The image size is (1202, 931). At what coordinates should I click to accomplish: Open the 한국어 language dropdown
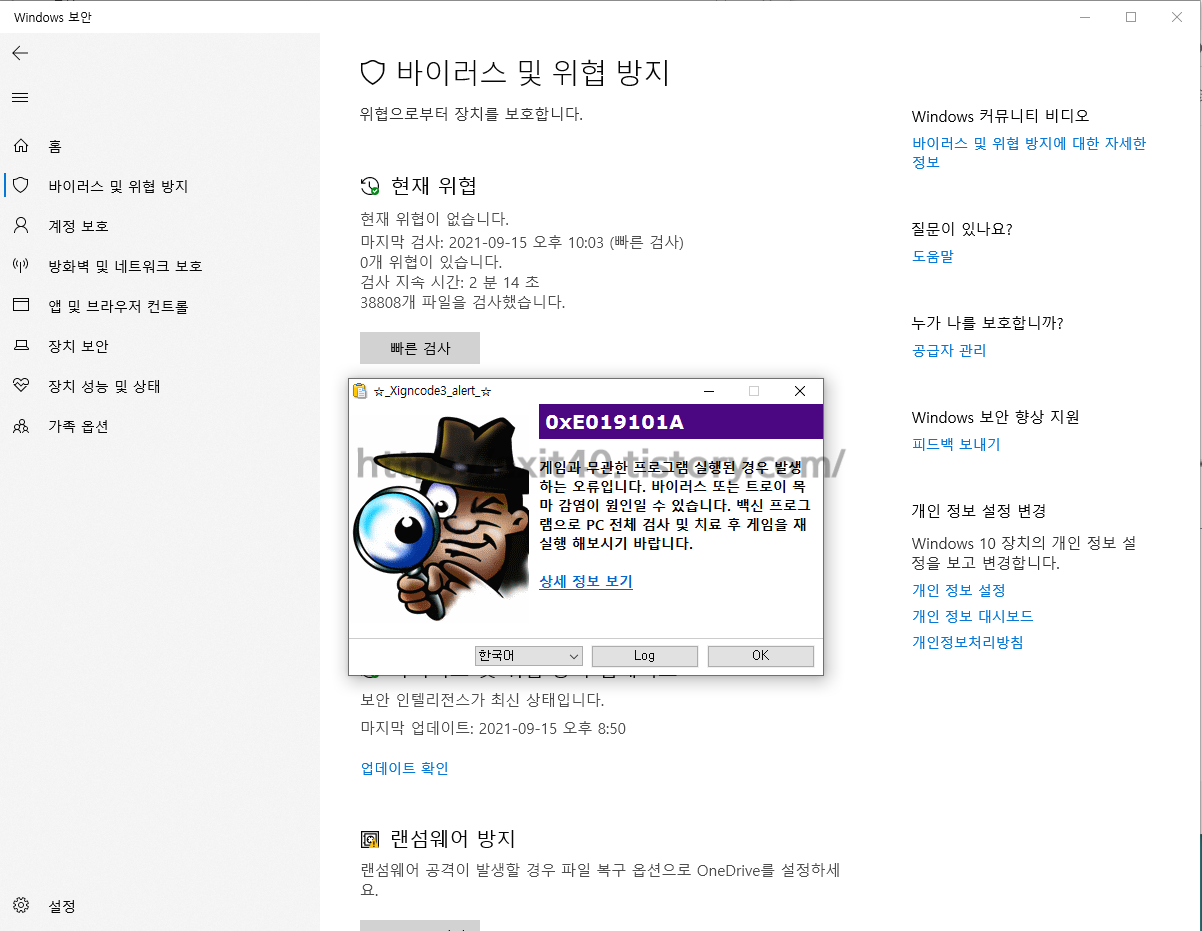pyautogui.click(x=529, y=656)
